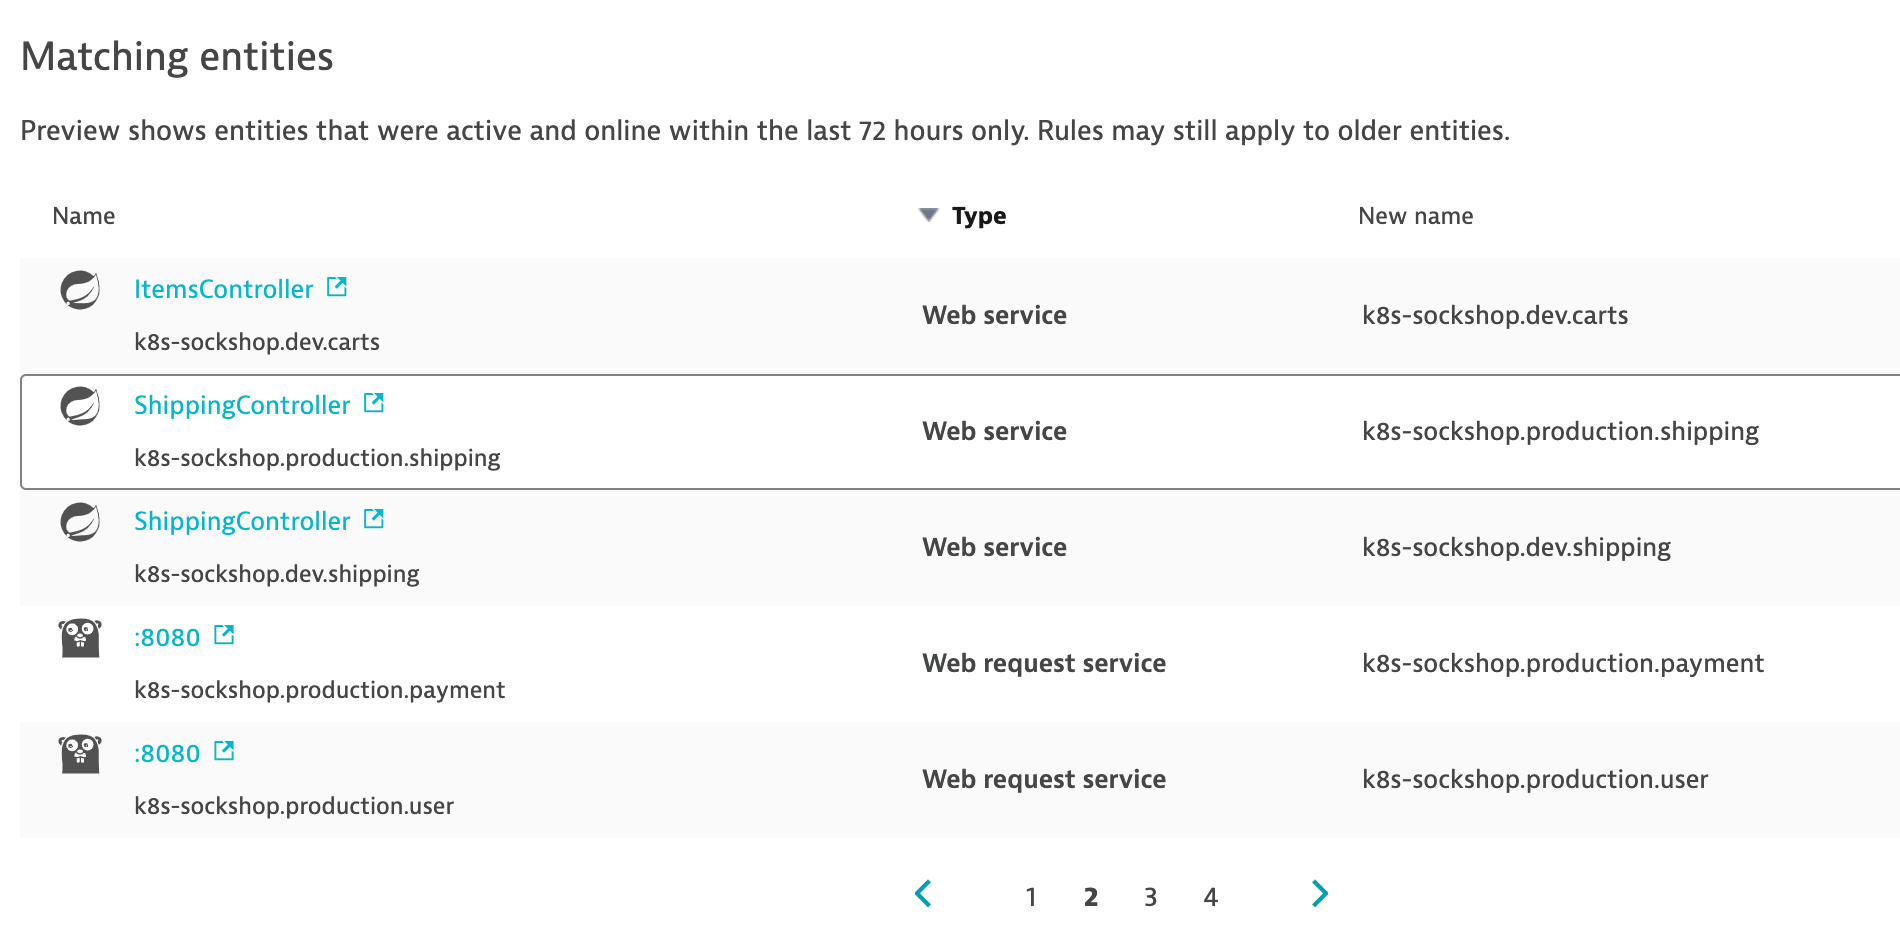Click external link icon beside production ShippingController
1900x930 pixels.
pos(374,404)
